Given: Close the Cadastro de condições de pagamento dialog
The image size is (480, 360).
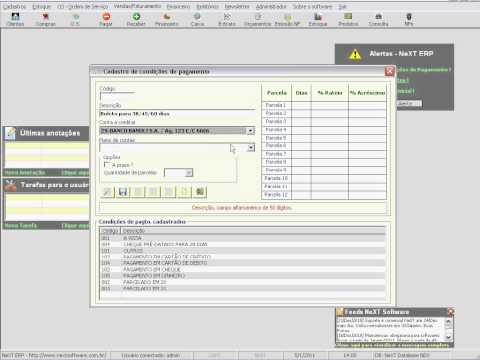Looking at the screenshot, I should pyautogui.click(x=389, y=71).
